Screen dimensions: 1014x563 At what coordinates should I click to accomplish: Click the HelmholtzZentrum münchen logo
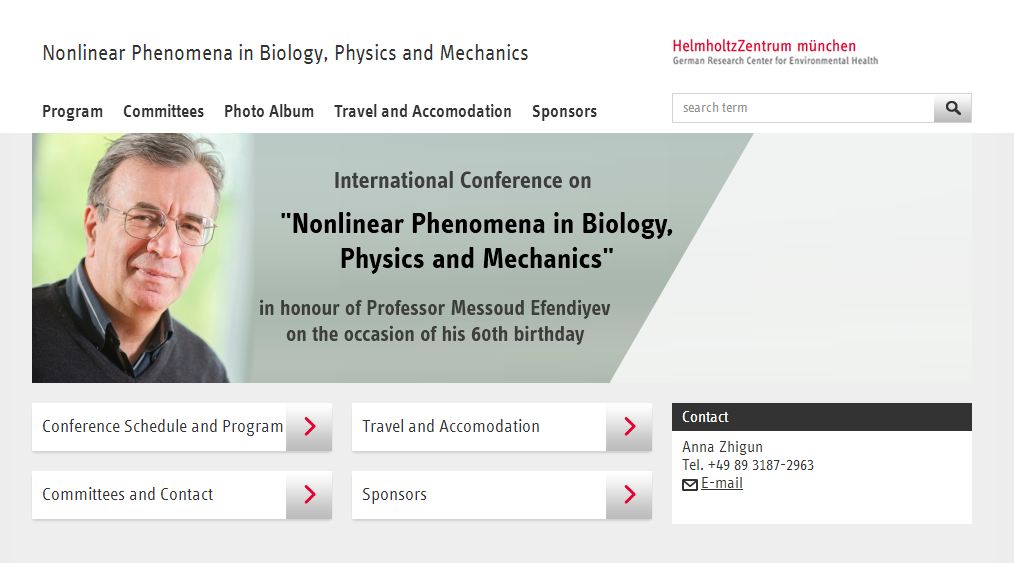[775, 52]
